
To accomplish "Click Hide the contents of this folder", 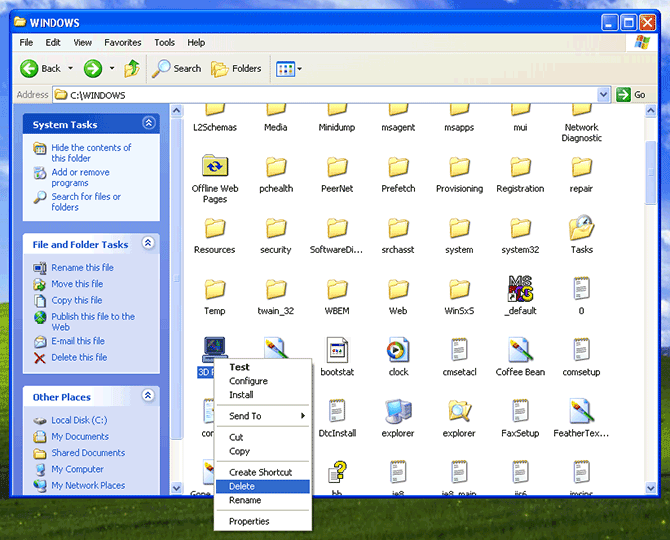I will tap(91, 153).
